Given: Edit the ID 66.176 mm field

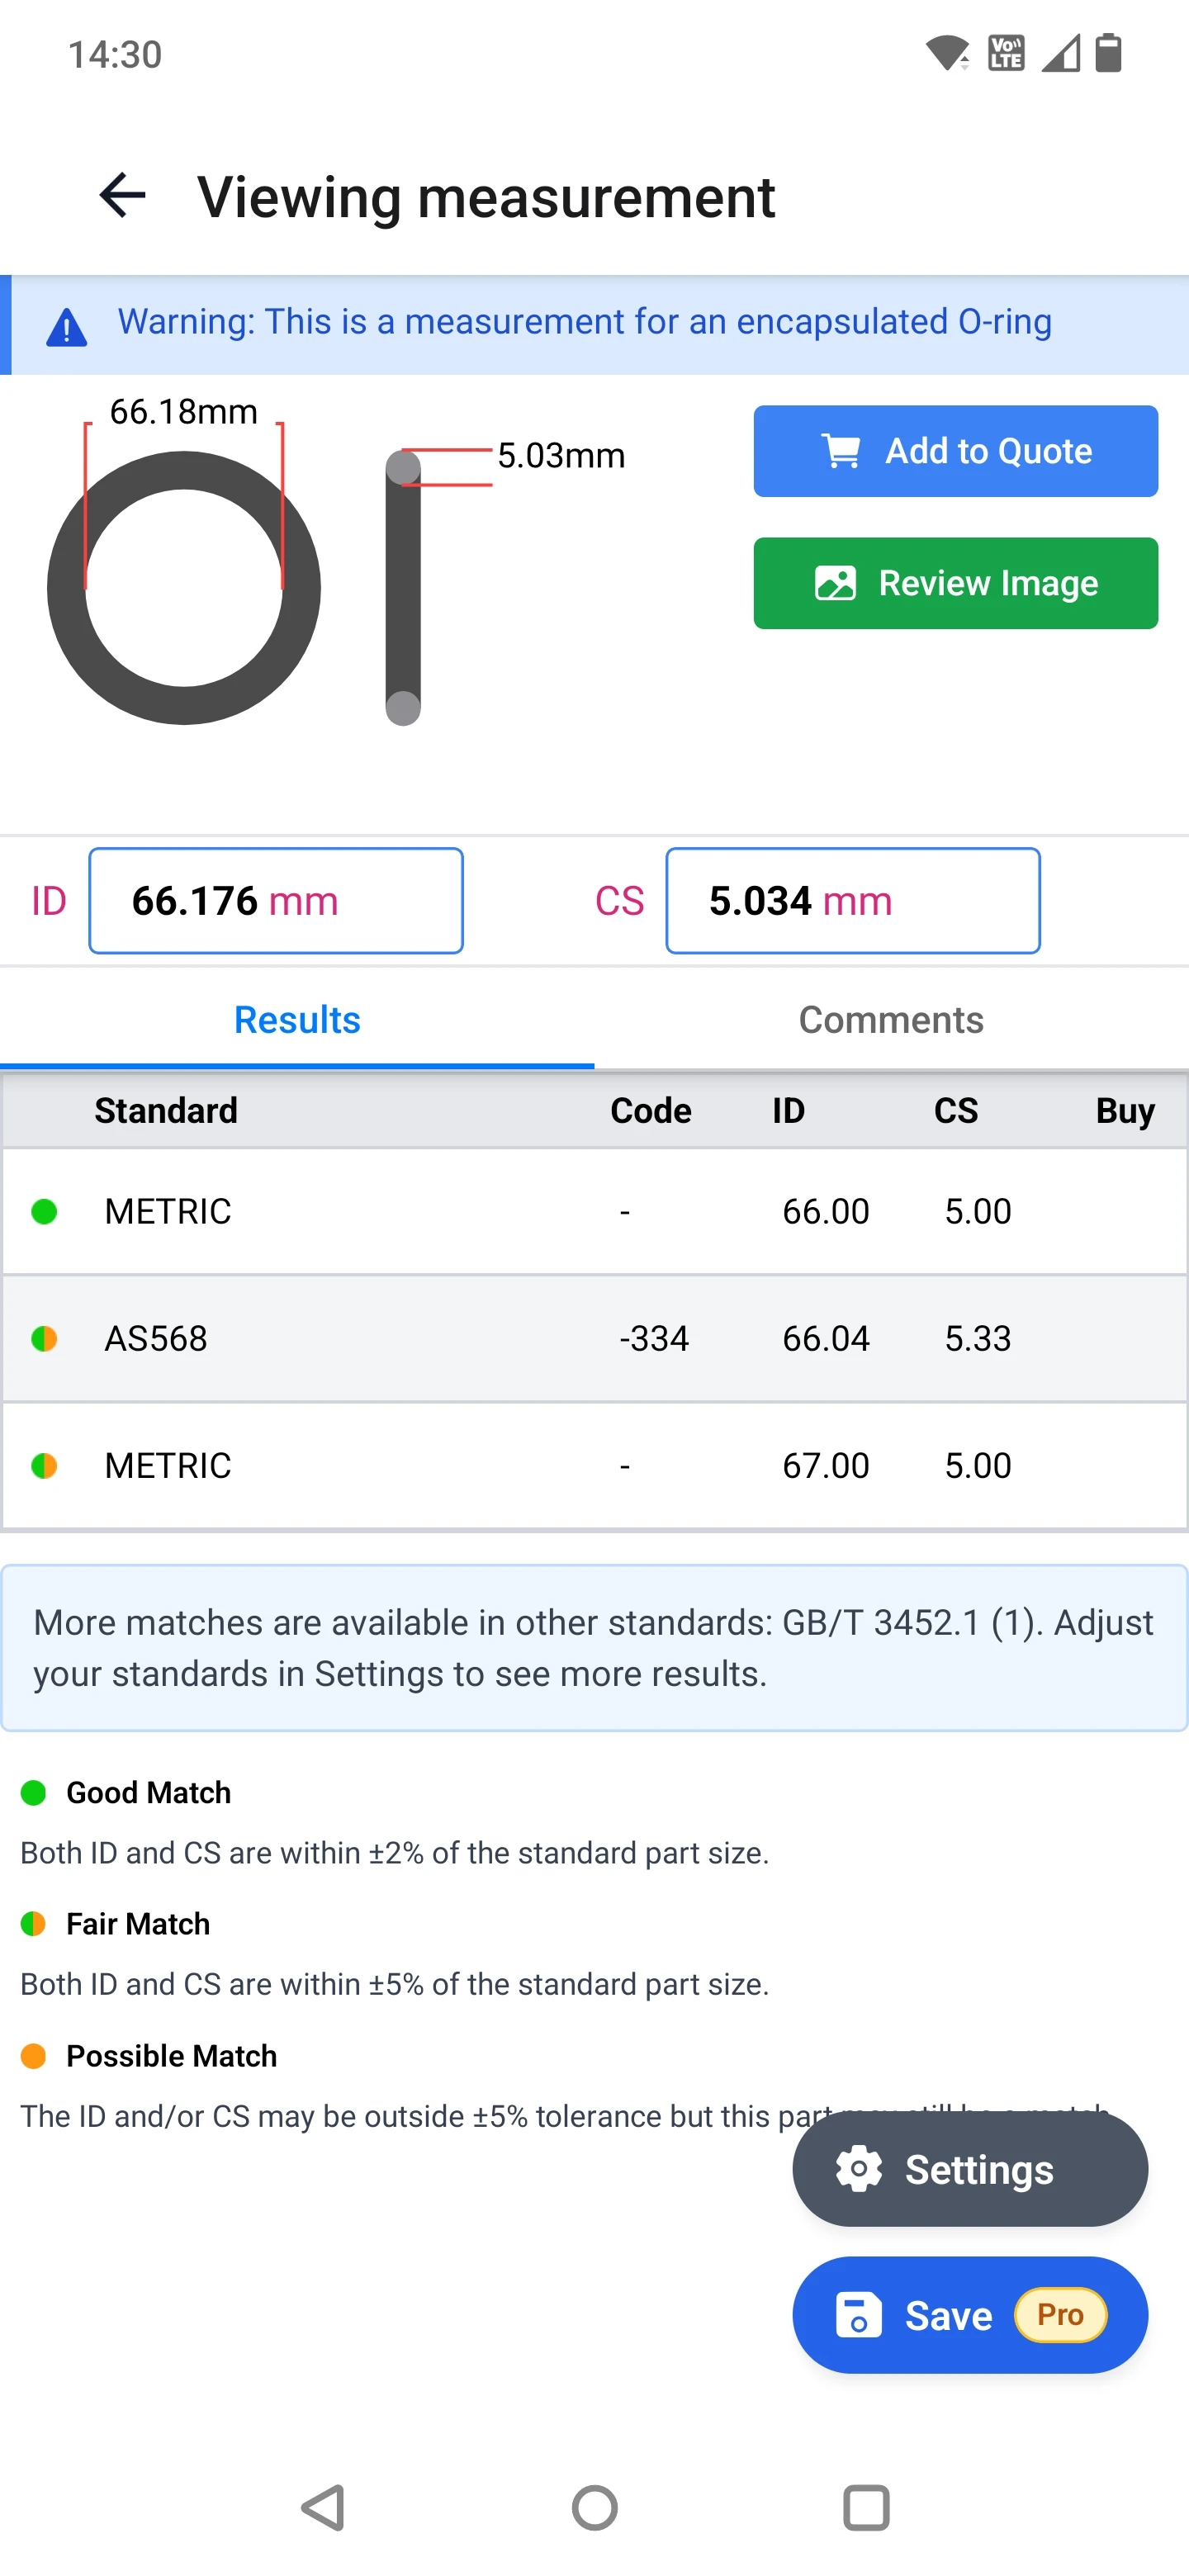Looking at the screenshot, I should [276, 901].
